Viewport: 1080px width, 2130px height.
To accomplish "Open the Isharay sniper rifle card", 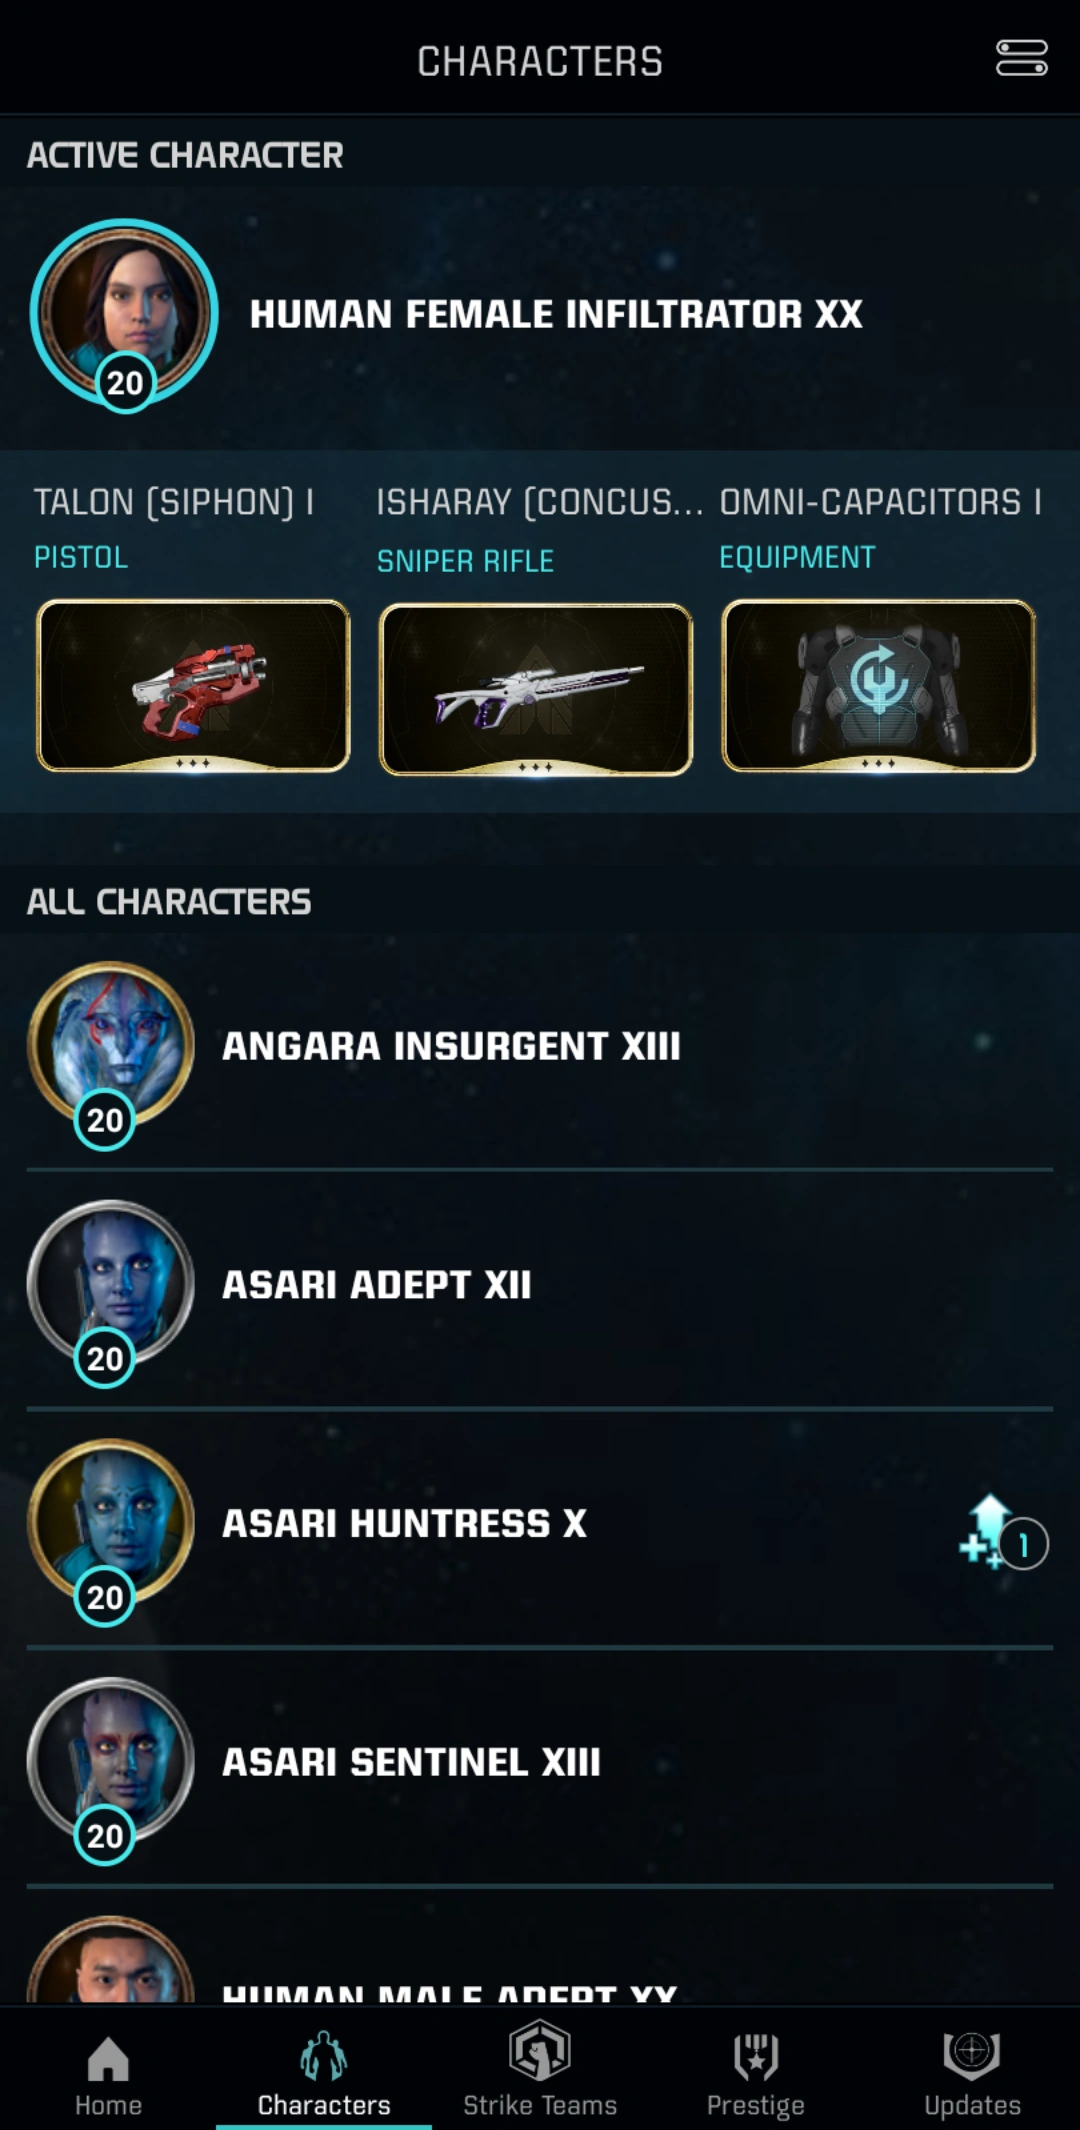I will click(x=536, y=689).
